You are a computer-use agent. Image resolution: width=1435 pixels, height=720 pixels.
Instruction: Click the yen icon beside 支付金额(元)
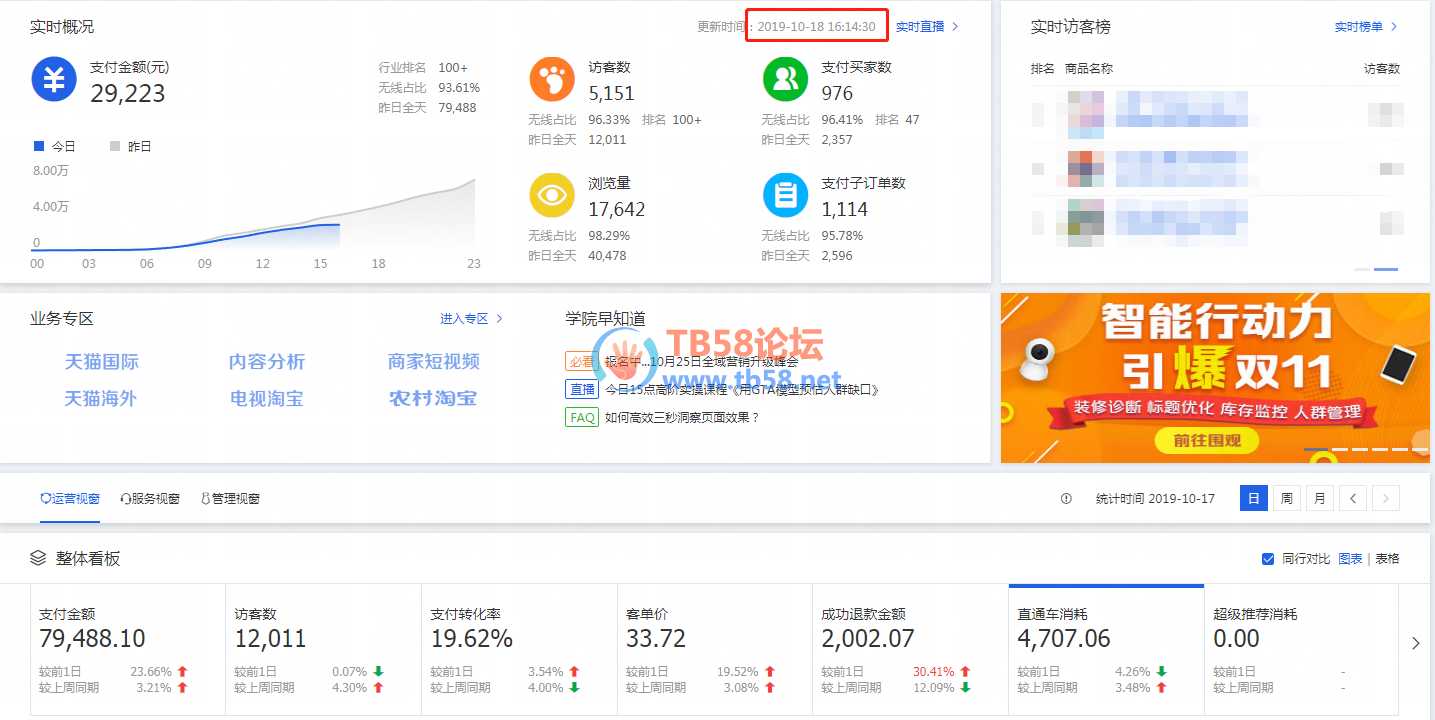pos(54,79)
